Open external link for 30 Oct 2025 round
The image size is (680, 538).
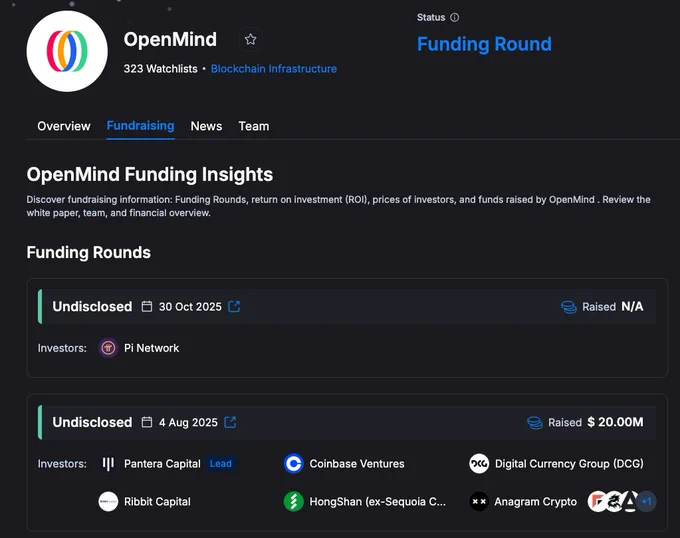coord(234,306)
